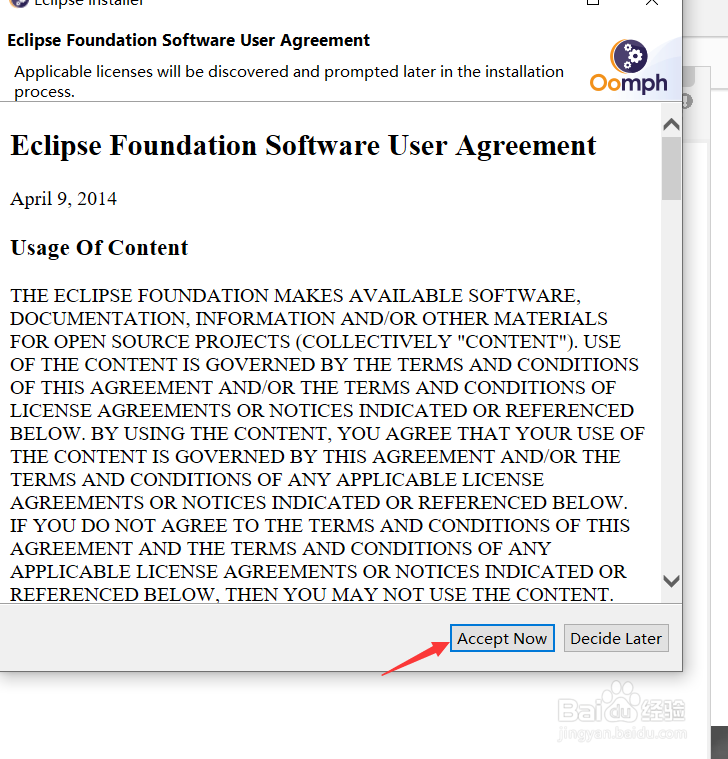Viewport: 728px width, 759px height.
Task: Click the 'Usage Of Content' heading
Action: pyautogui.click(x=99, y=248)
